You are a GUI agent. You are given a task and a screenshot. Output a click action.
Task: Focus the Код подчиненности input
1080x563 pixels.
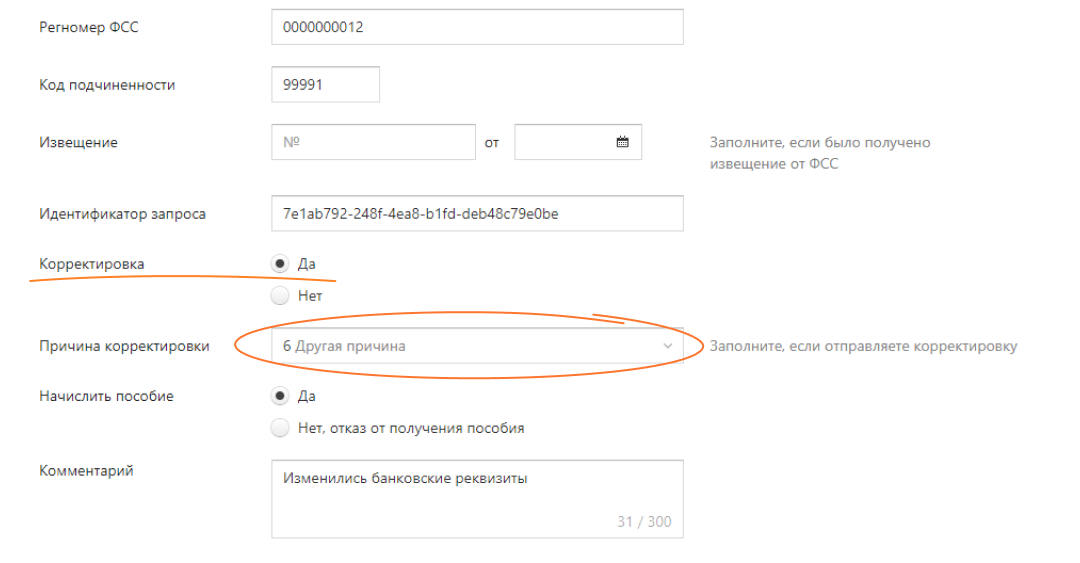(325, 85)
